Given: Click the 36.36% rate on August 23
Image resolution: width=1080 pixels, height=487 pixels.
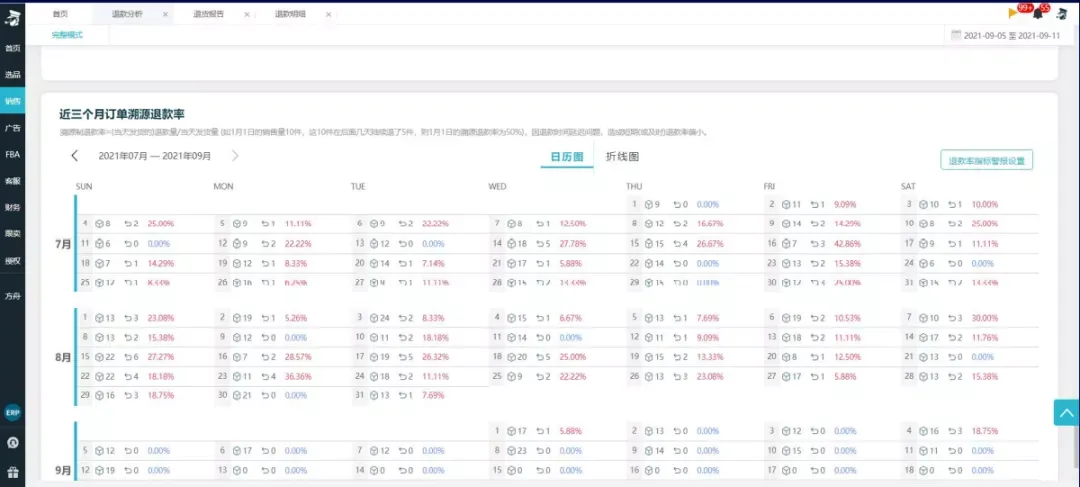Looking at the screenshot, I should [x=299, y=376].
